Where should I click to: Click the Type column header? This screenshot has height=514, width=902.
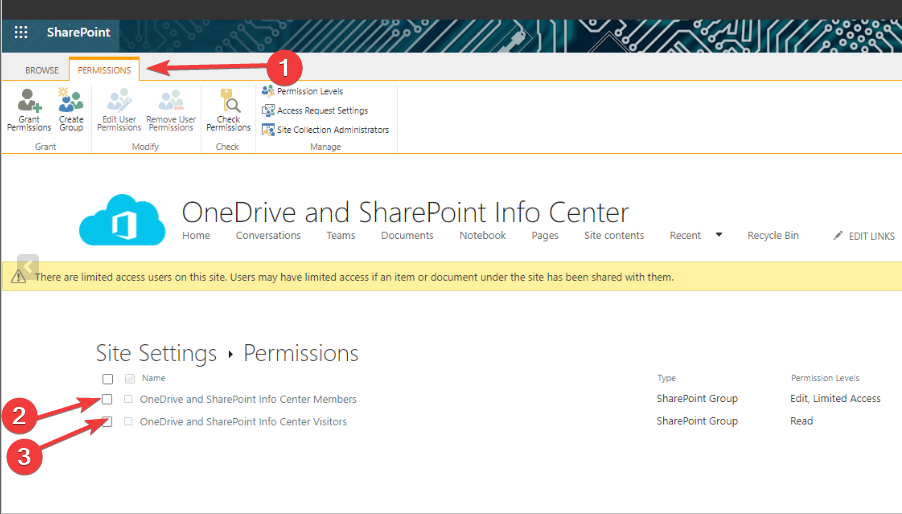(x=666, y=378)
